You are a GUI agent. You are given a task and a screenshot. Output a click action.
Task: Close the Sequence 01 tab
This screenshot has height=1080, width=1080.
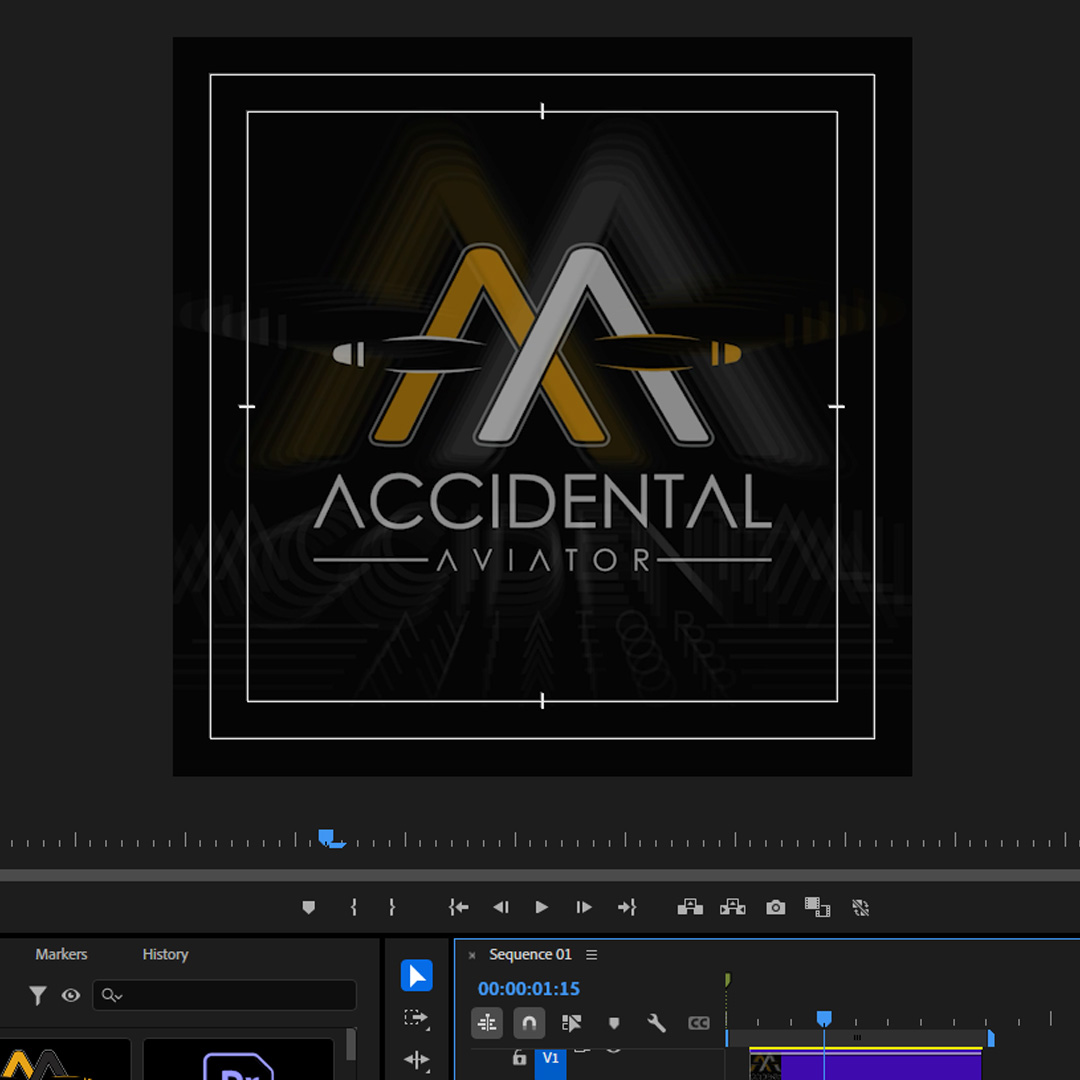tap(472, 955)
